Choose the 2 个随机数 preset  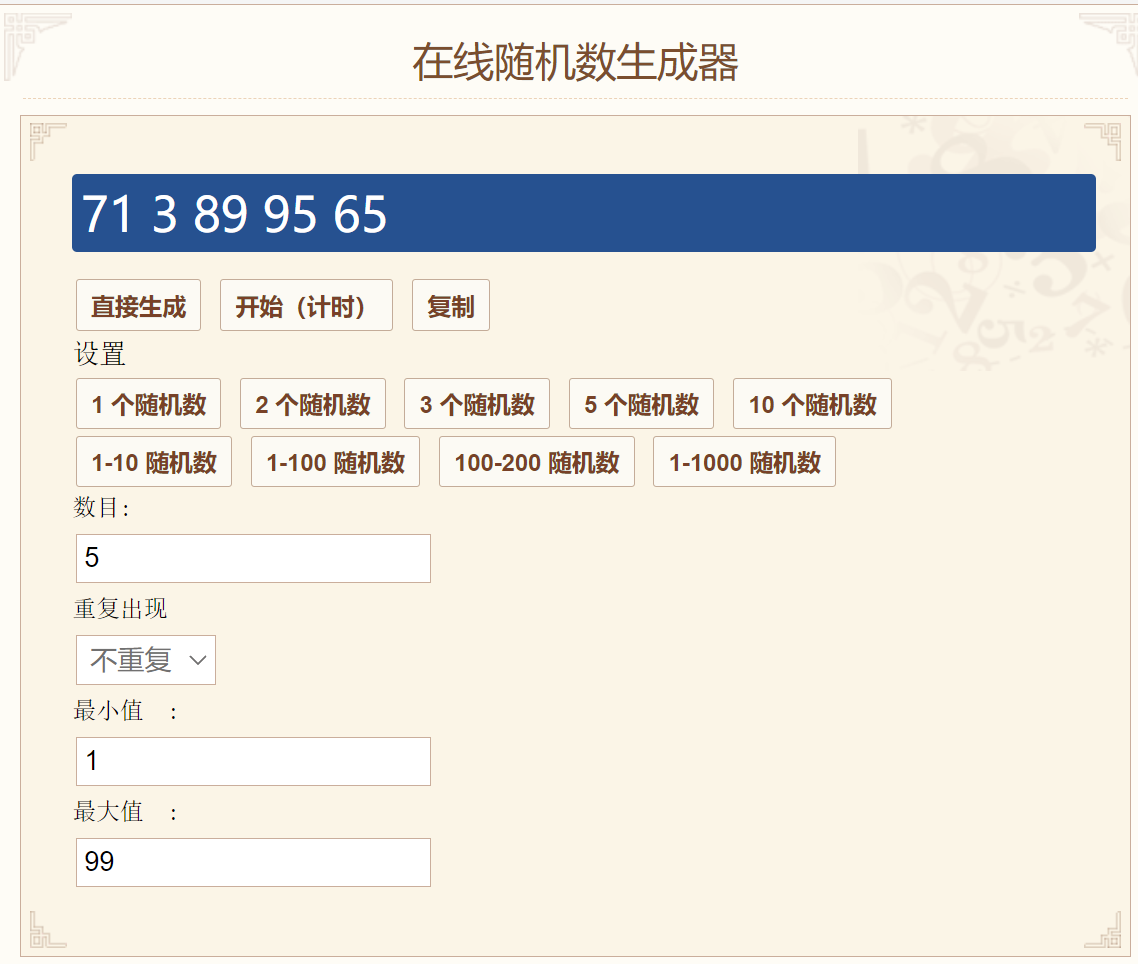[312, 404]
